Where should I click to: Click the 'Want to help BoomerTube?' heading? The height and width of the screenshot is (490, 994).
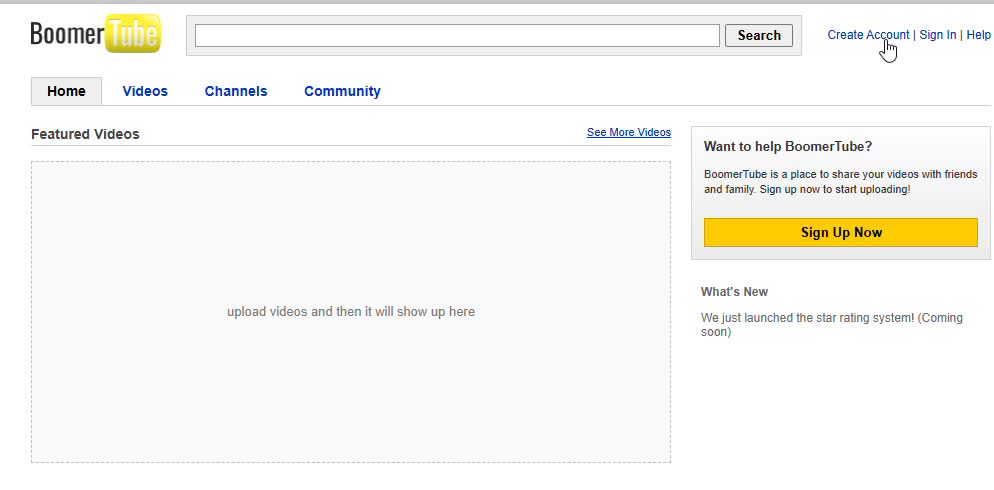pyautogui.click(x=788, y=146)
